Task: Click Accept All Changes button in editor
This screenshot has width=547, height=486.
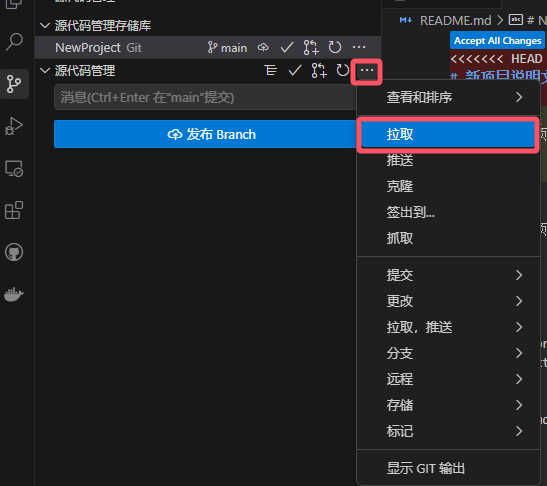Action: (497, 41)
